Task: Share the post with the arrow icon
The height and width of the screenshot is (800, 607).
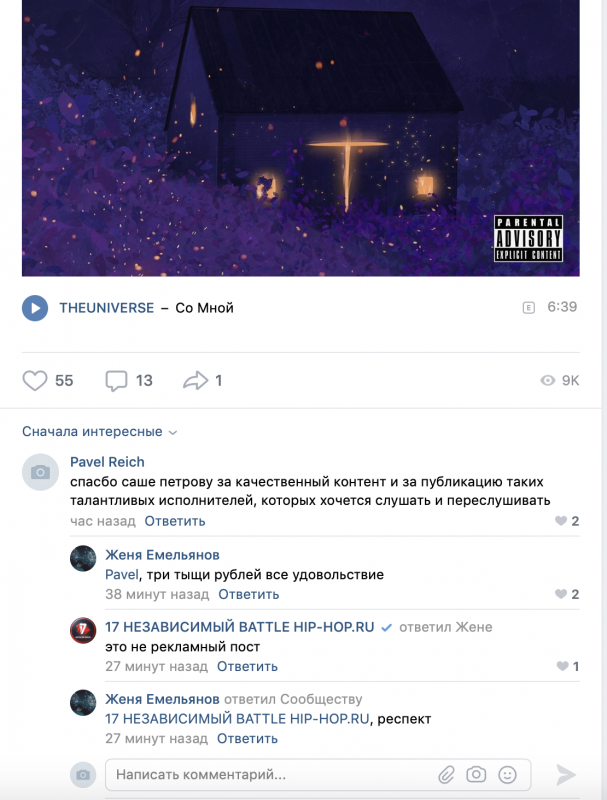Action: pos(195,381)
